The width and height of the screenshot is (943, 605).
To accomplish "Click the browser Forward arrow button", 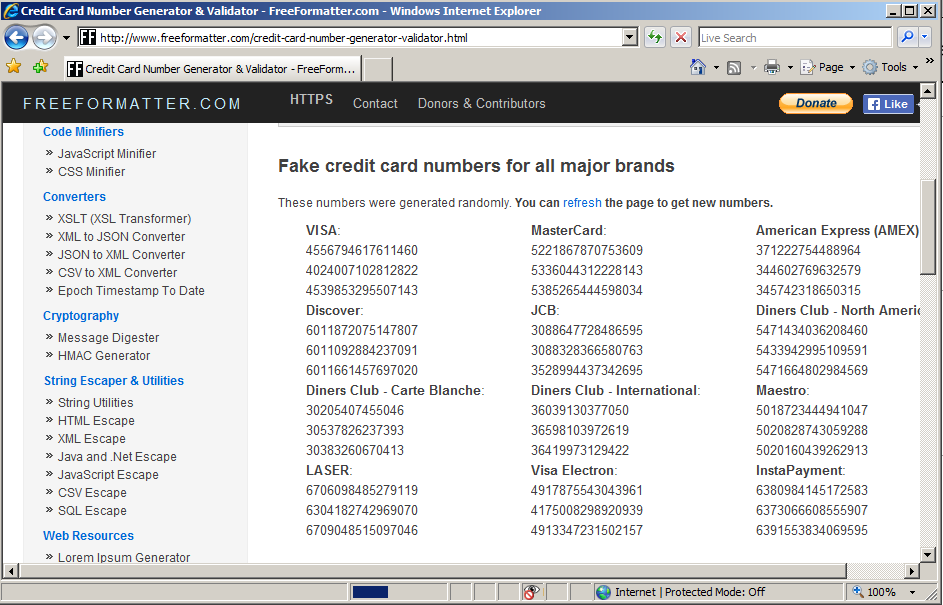I will pos(45,38).
